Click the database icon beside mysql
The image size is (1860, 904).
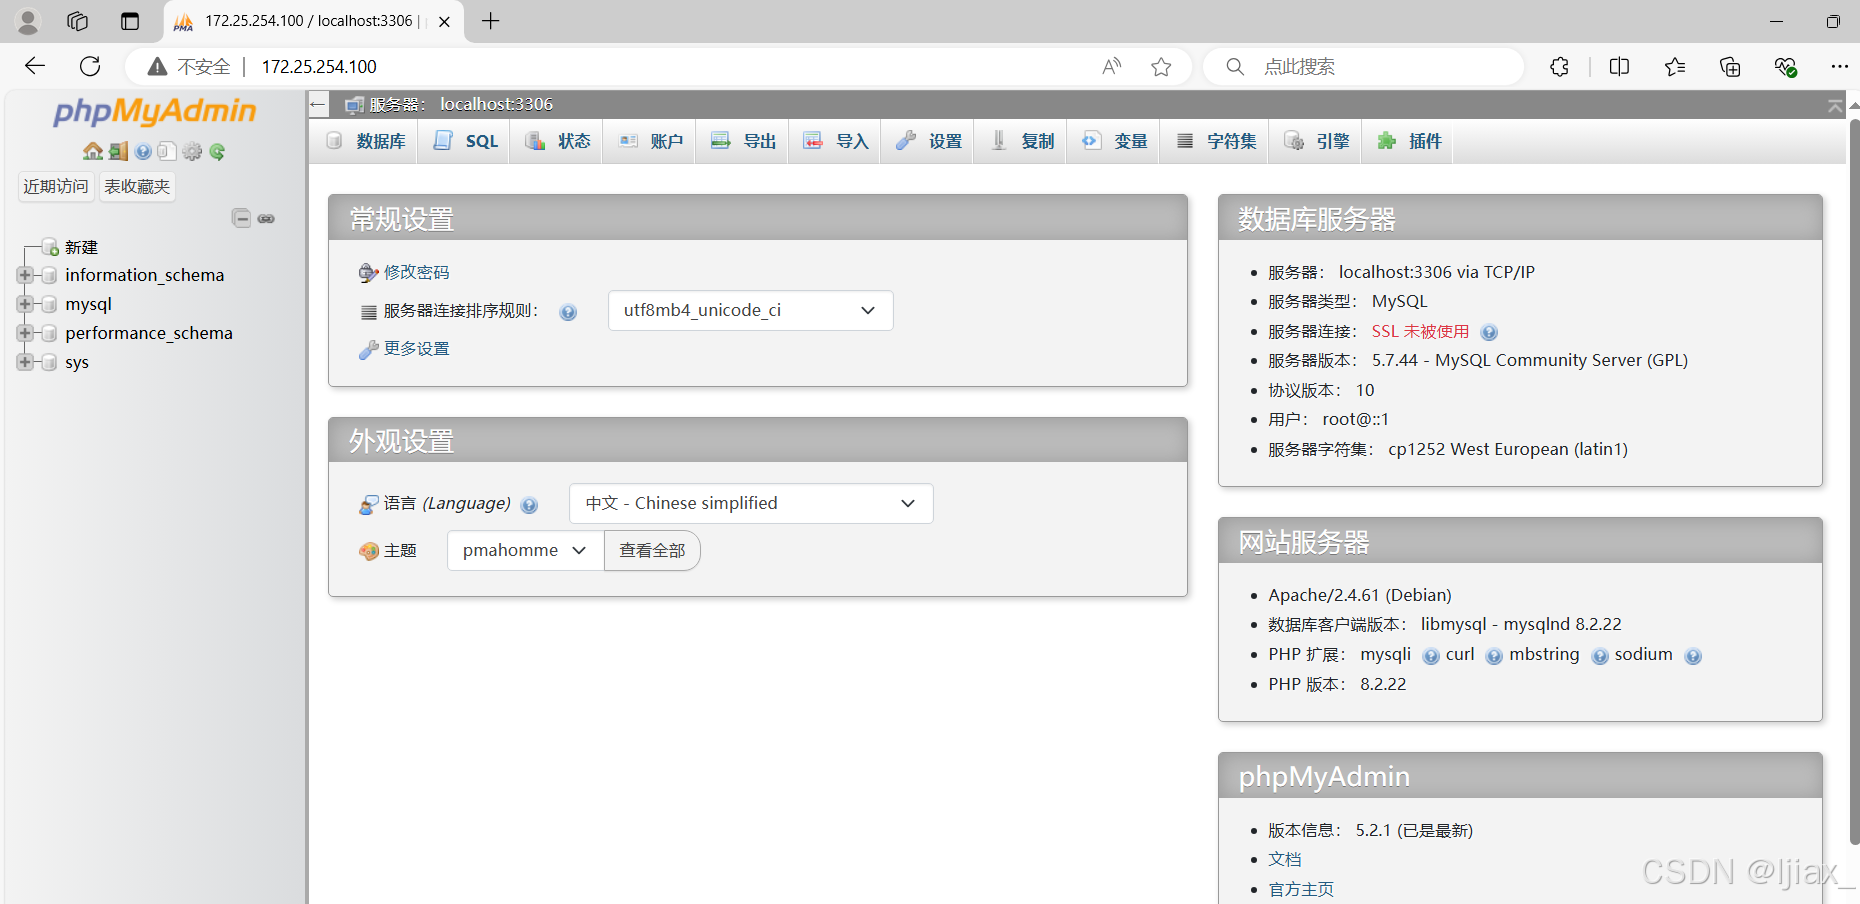48,304
